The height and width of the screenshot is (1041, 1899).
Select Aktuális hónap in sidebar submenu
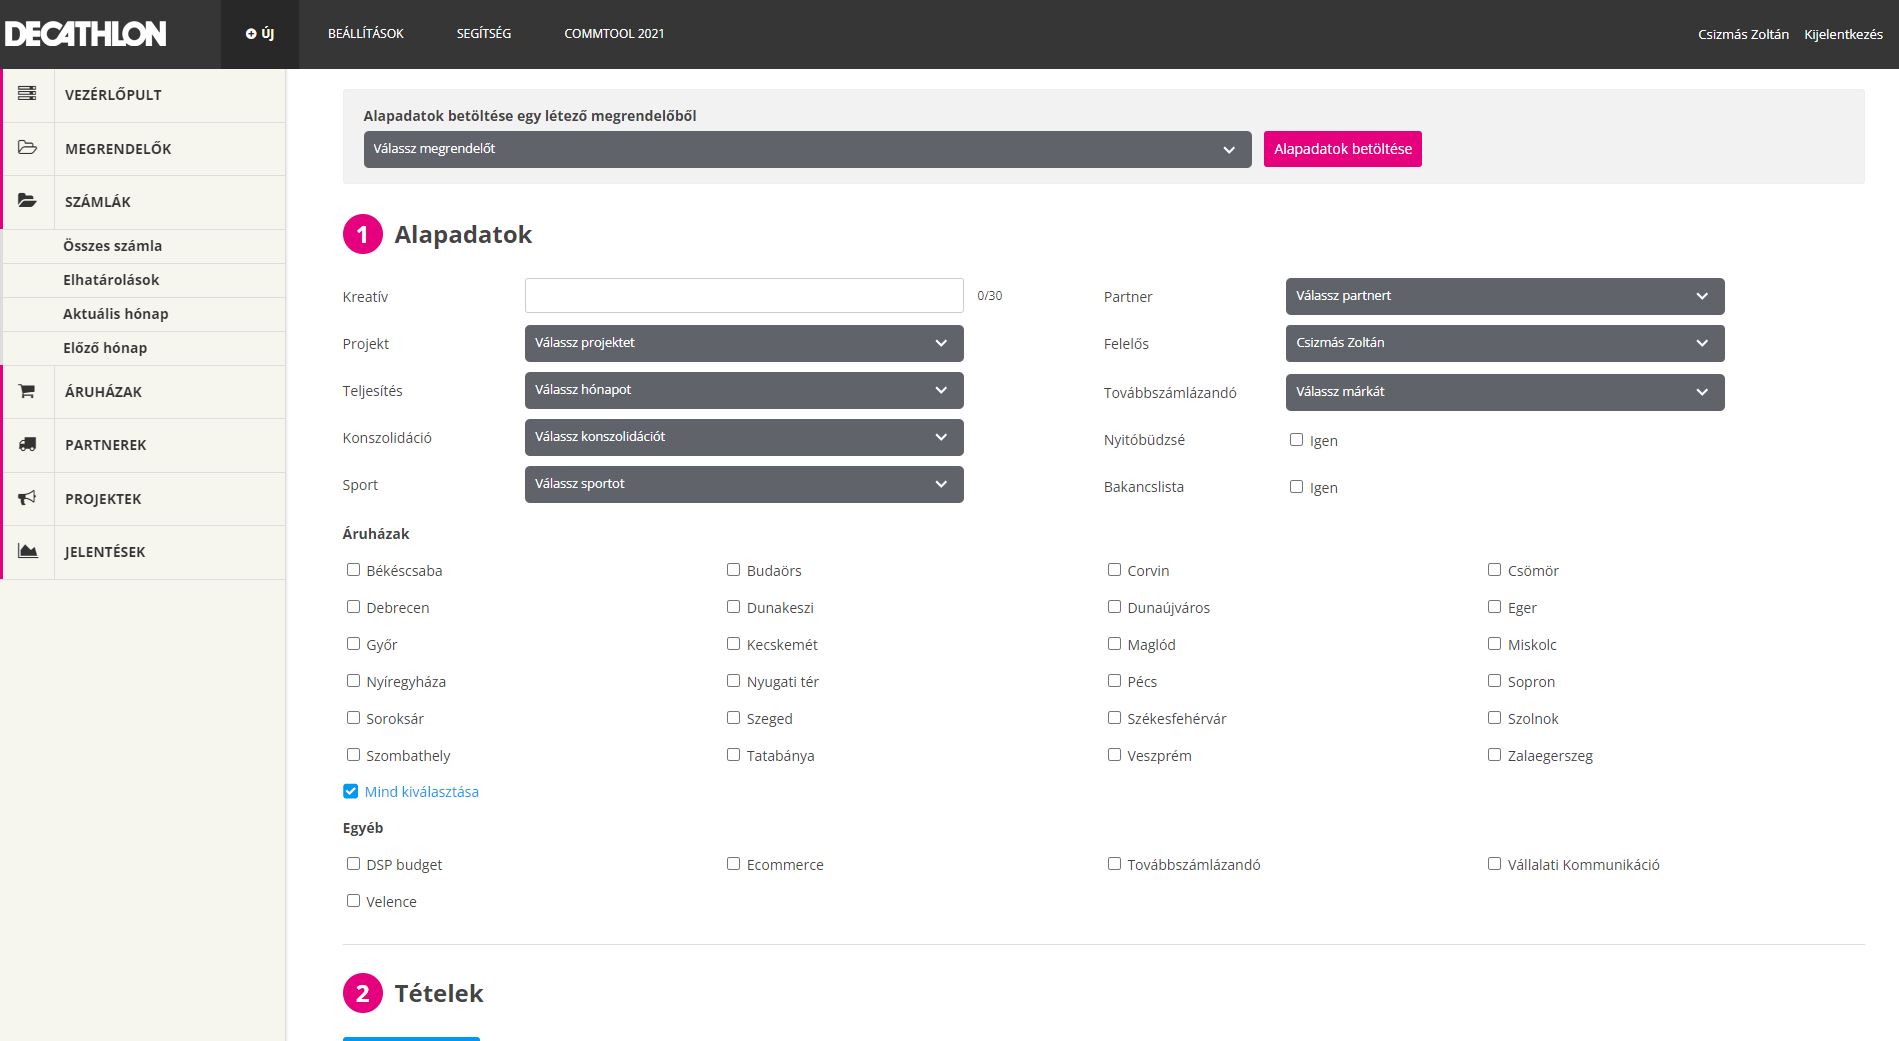pyautogui.click(x=116, y=314)
